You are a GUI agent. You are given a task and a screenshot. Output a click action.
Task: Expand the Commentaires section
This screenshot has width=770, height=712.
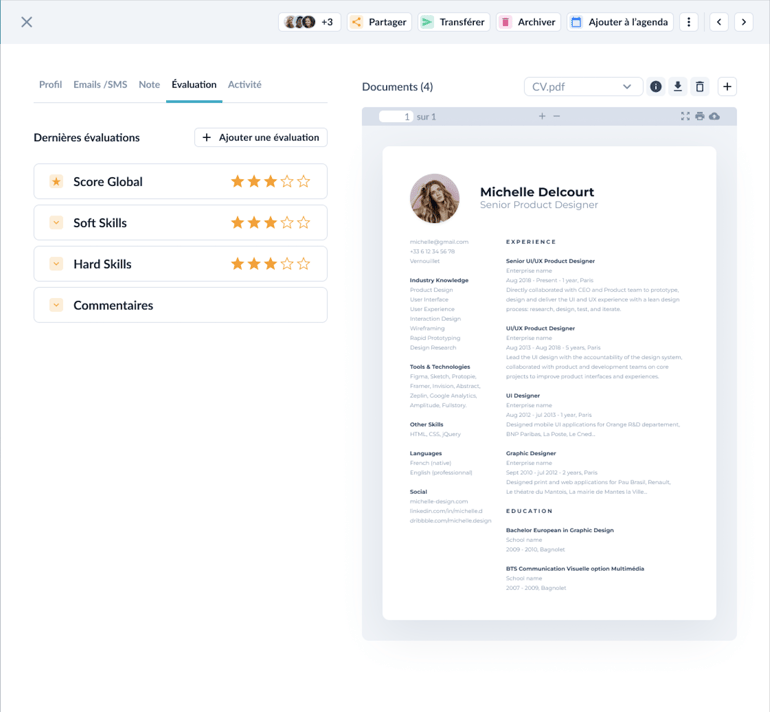(56, 305)
